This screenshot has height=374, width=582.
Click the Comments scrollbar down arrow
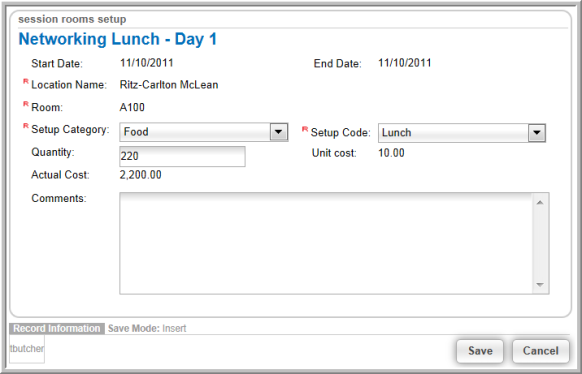click(x=540, y=285)
